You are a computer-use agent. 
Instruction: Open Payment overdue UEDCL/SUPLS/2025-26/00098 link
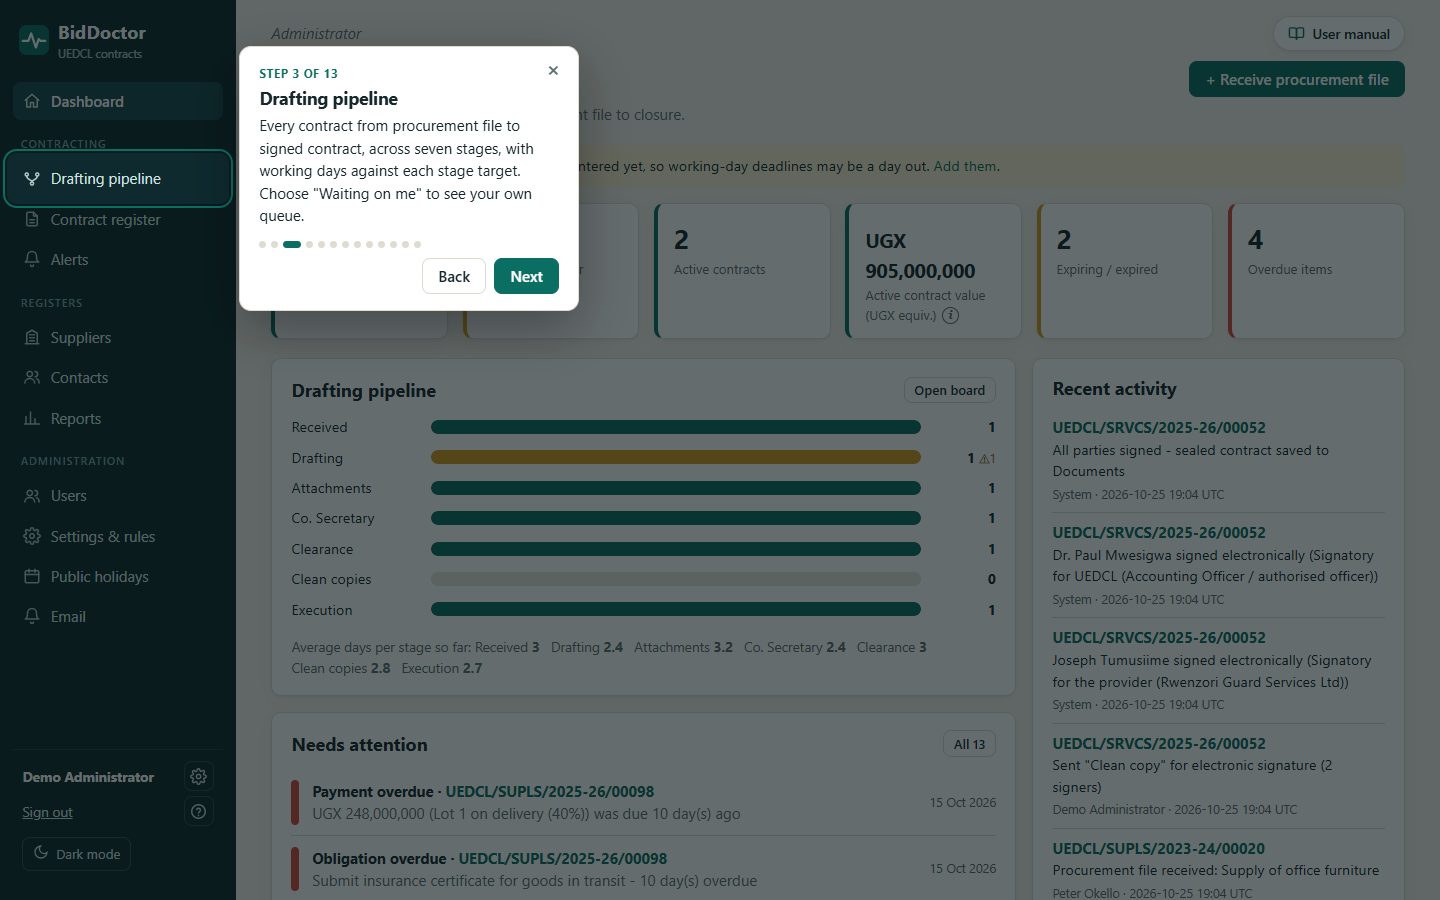pyautogui.click(x=550, y=791)
